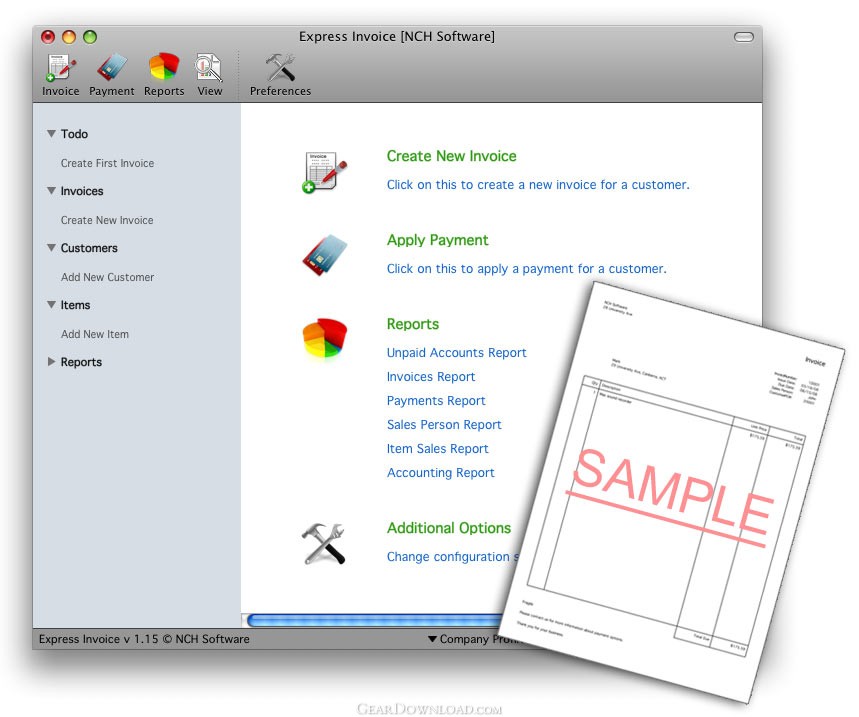Click the Invoice toolbar icon

point(60,75)
